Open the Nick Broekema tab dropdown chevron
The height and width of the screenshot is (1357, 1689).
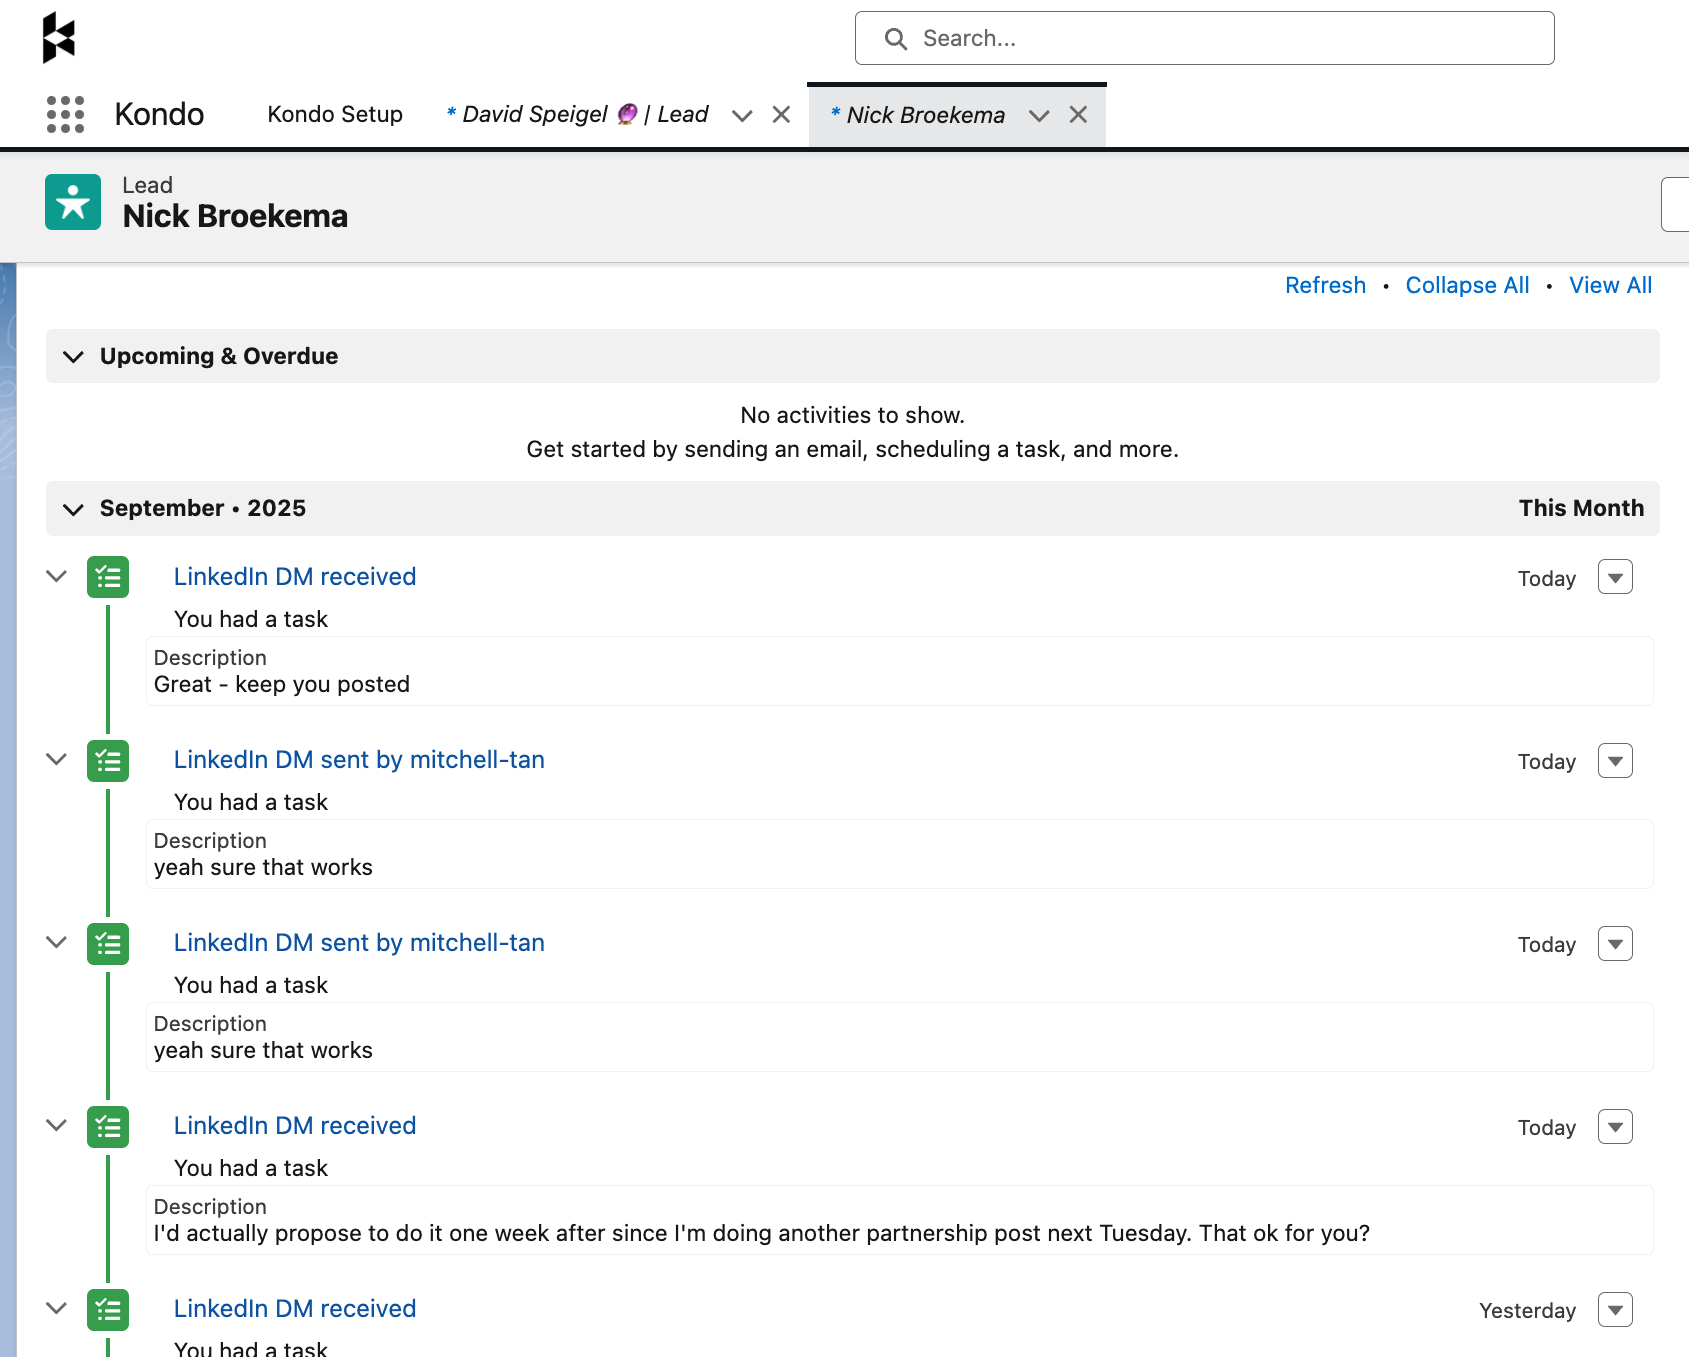tap(1039, 115)
